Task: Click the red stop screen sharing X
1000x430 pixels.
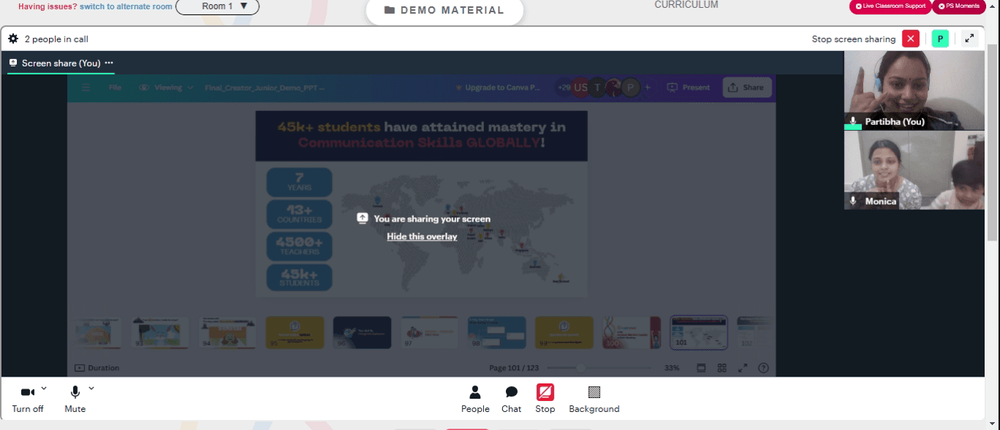Action: 911,39
